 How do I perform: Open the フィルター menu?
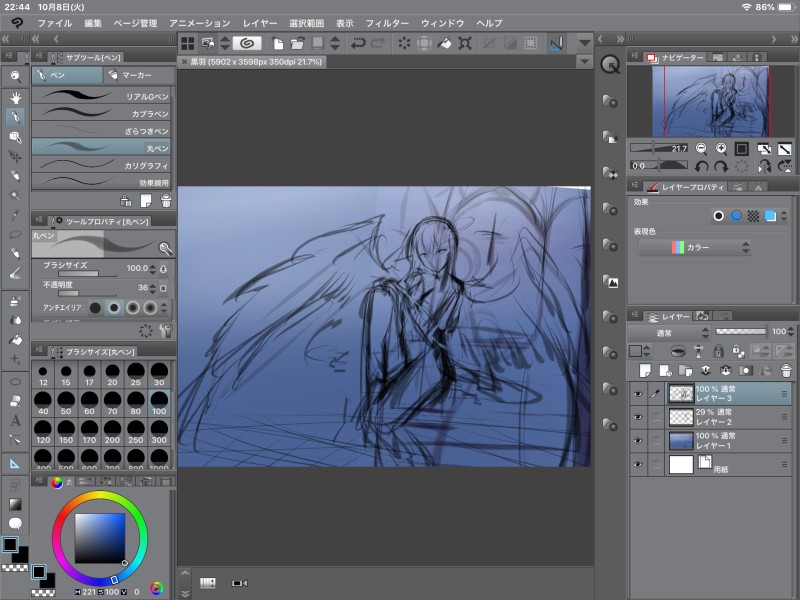coord(387,23)
